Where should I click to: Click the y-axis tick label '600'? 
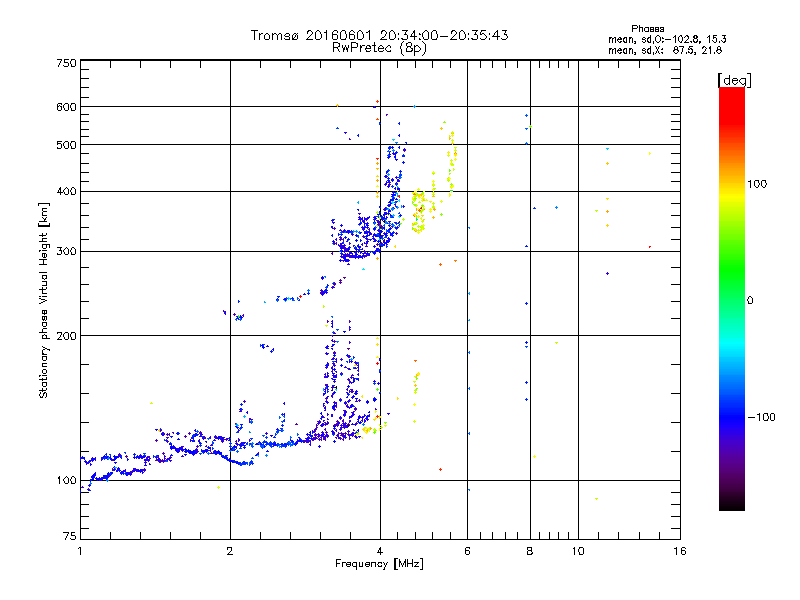66,107
